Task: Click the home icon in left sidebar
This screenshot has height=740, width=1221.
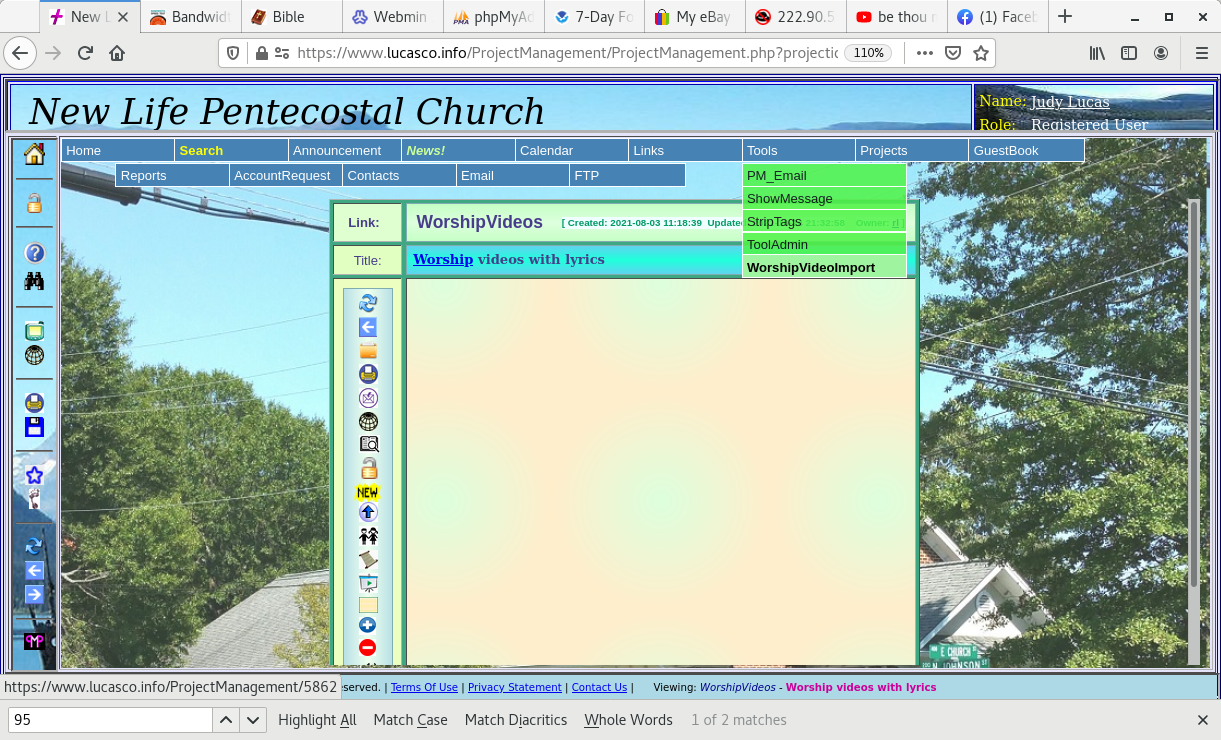Action: 34,154
